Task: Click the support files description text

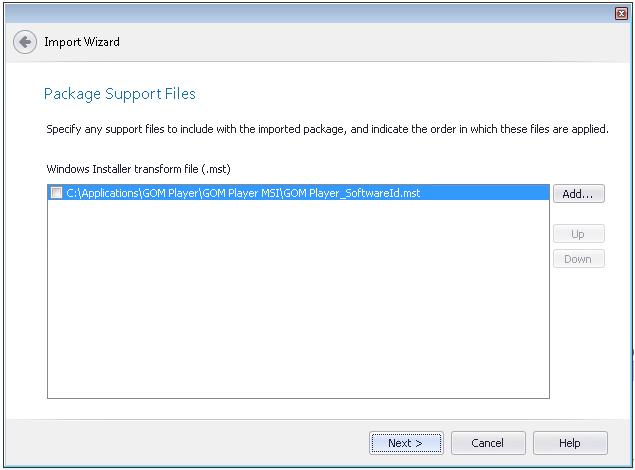Action: pyautogui.click(x=327, y=130)
